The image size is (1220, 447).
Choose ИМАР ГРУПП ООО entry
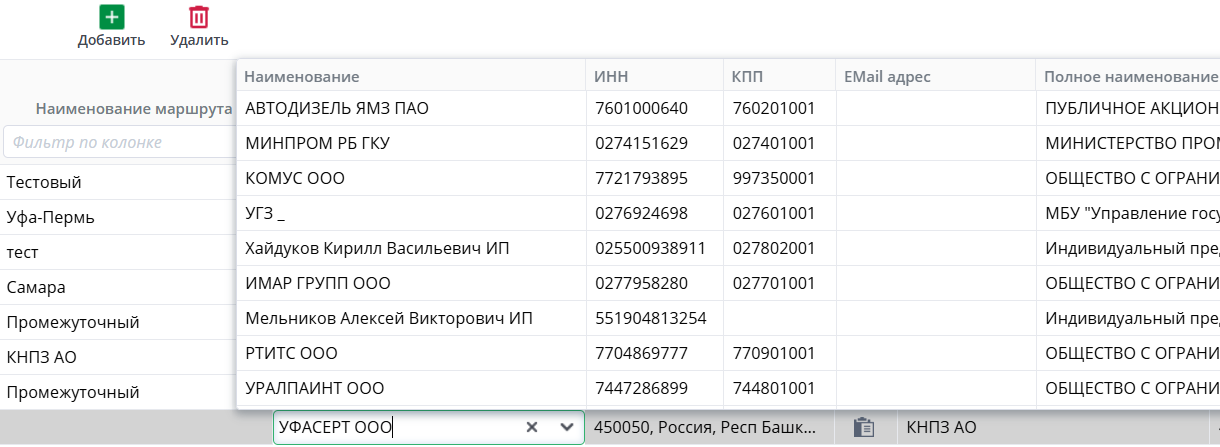tap(318, 283)
